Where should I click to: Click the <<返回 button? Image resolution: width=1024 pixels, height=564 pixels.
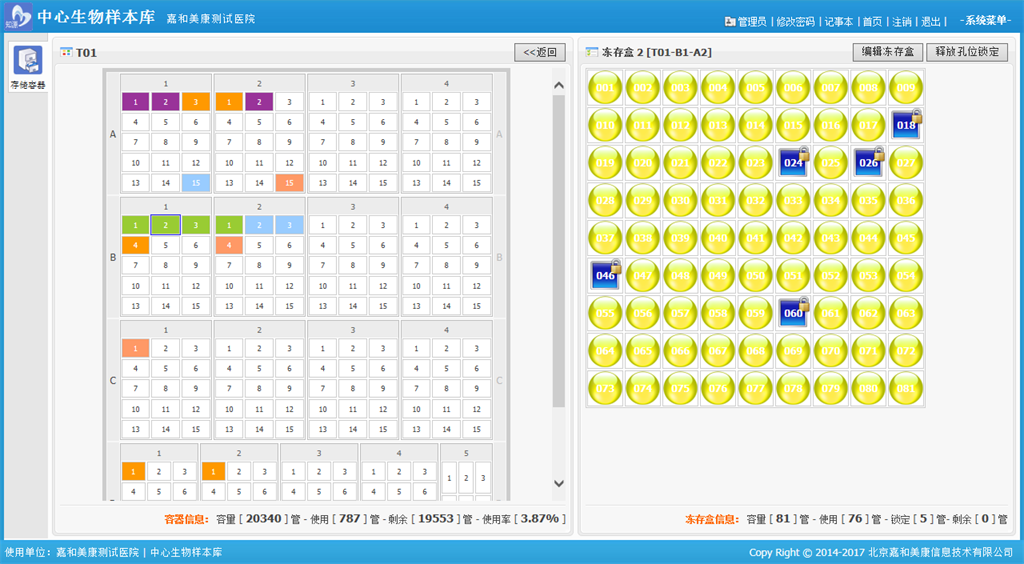540,52
